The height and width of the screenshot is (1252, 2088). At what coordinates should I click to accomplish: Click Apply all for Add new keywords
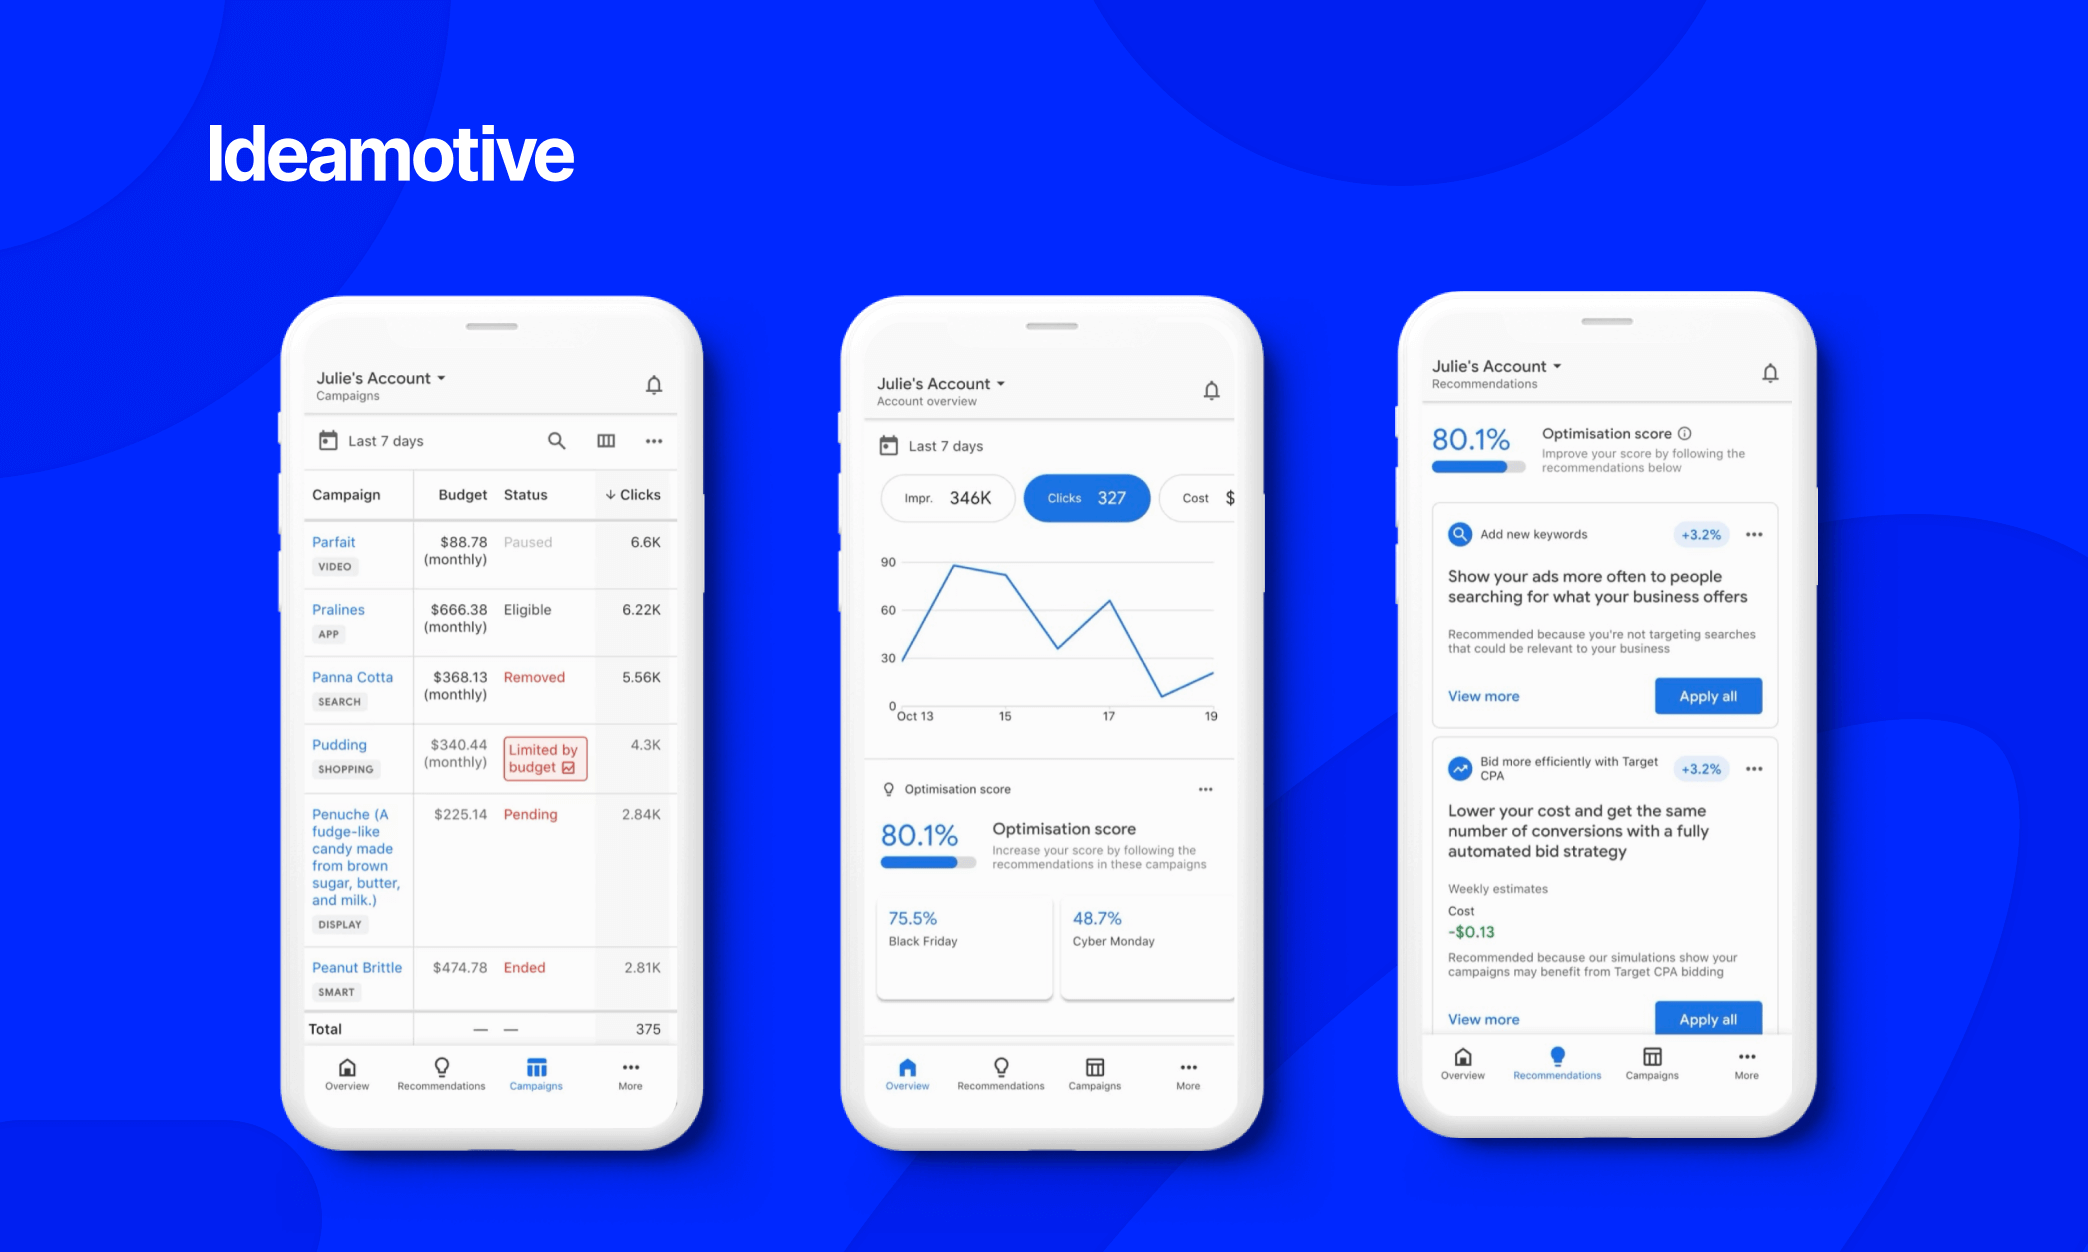pos(1703,693)
